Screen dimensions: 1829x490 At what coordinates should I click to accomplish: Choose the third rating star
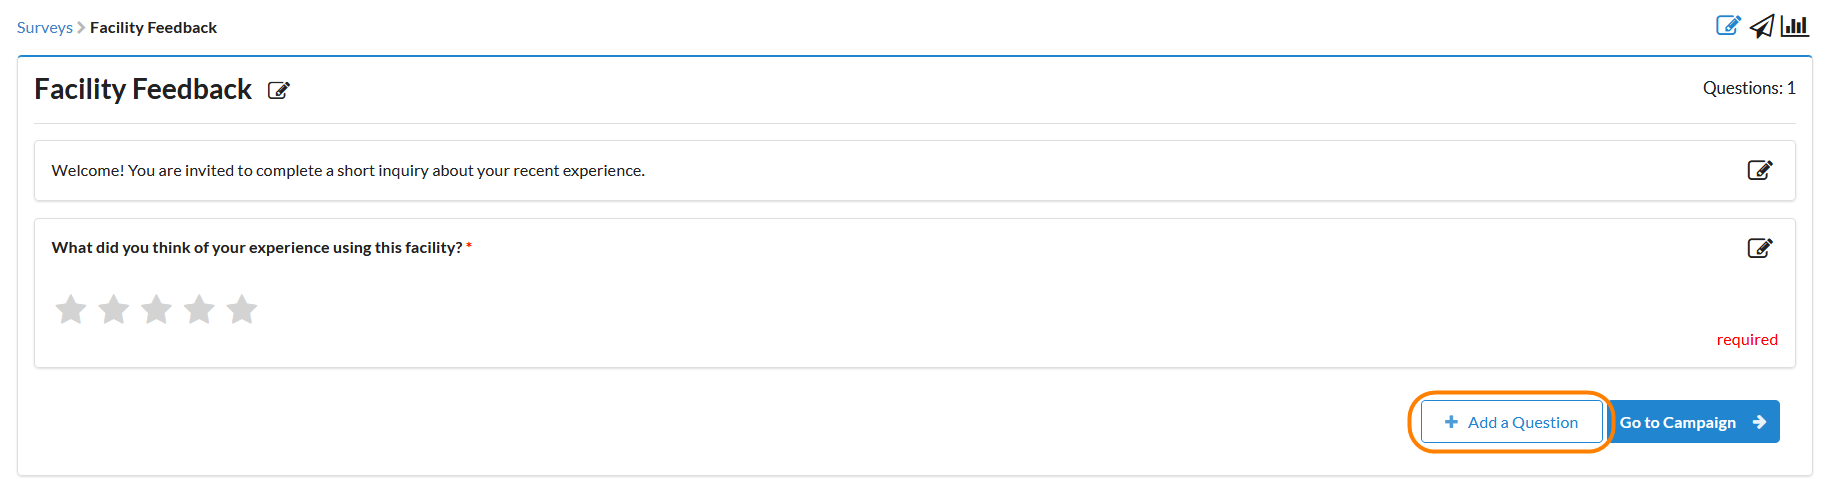[157, 309]
